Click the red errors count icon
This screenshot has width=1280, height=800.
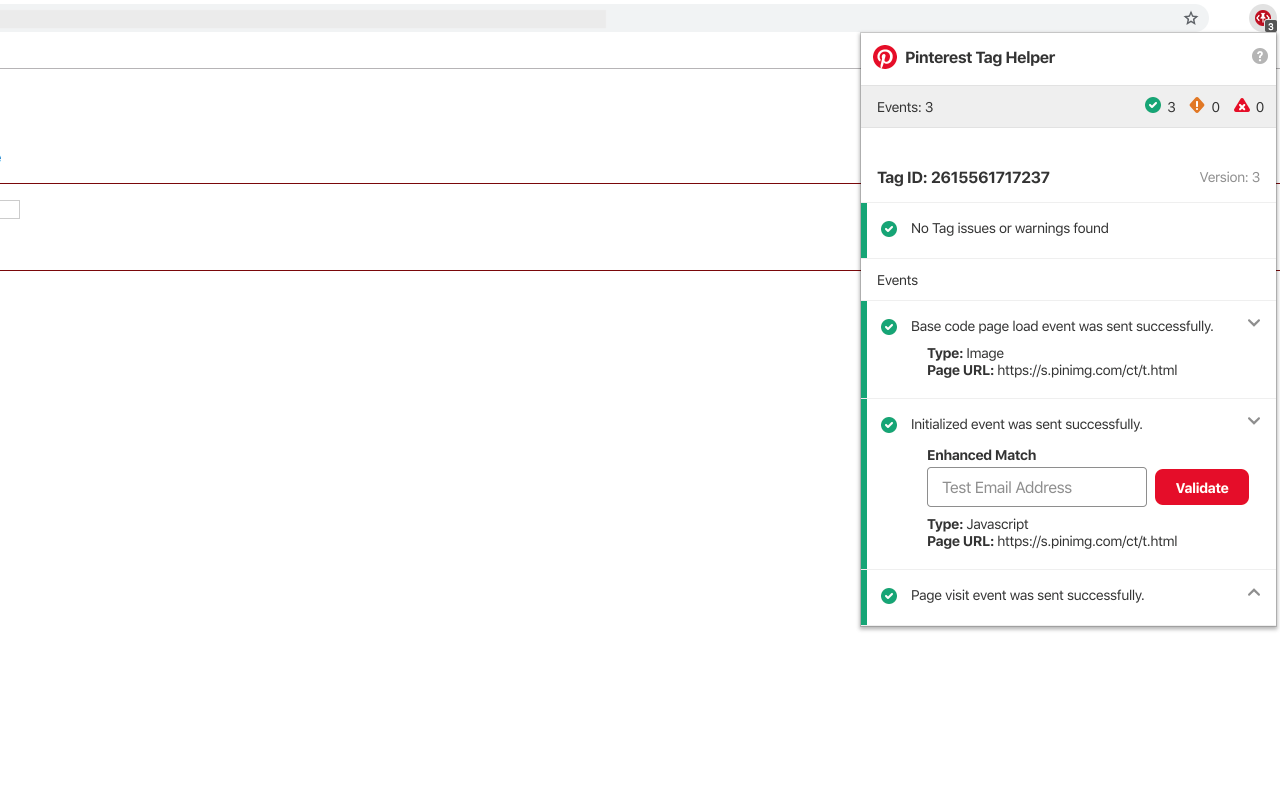(x=1242, y=105)
